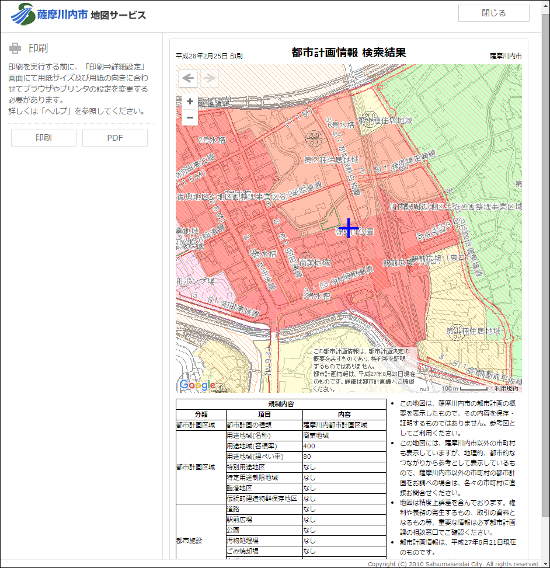Click the printer icon beside 印刷 heading

point(15,48)
